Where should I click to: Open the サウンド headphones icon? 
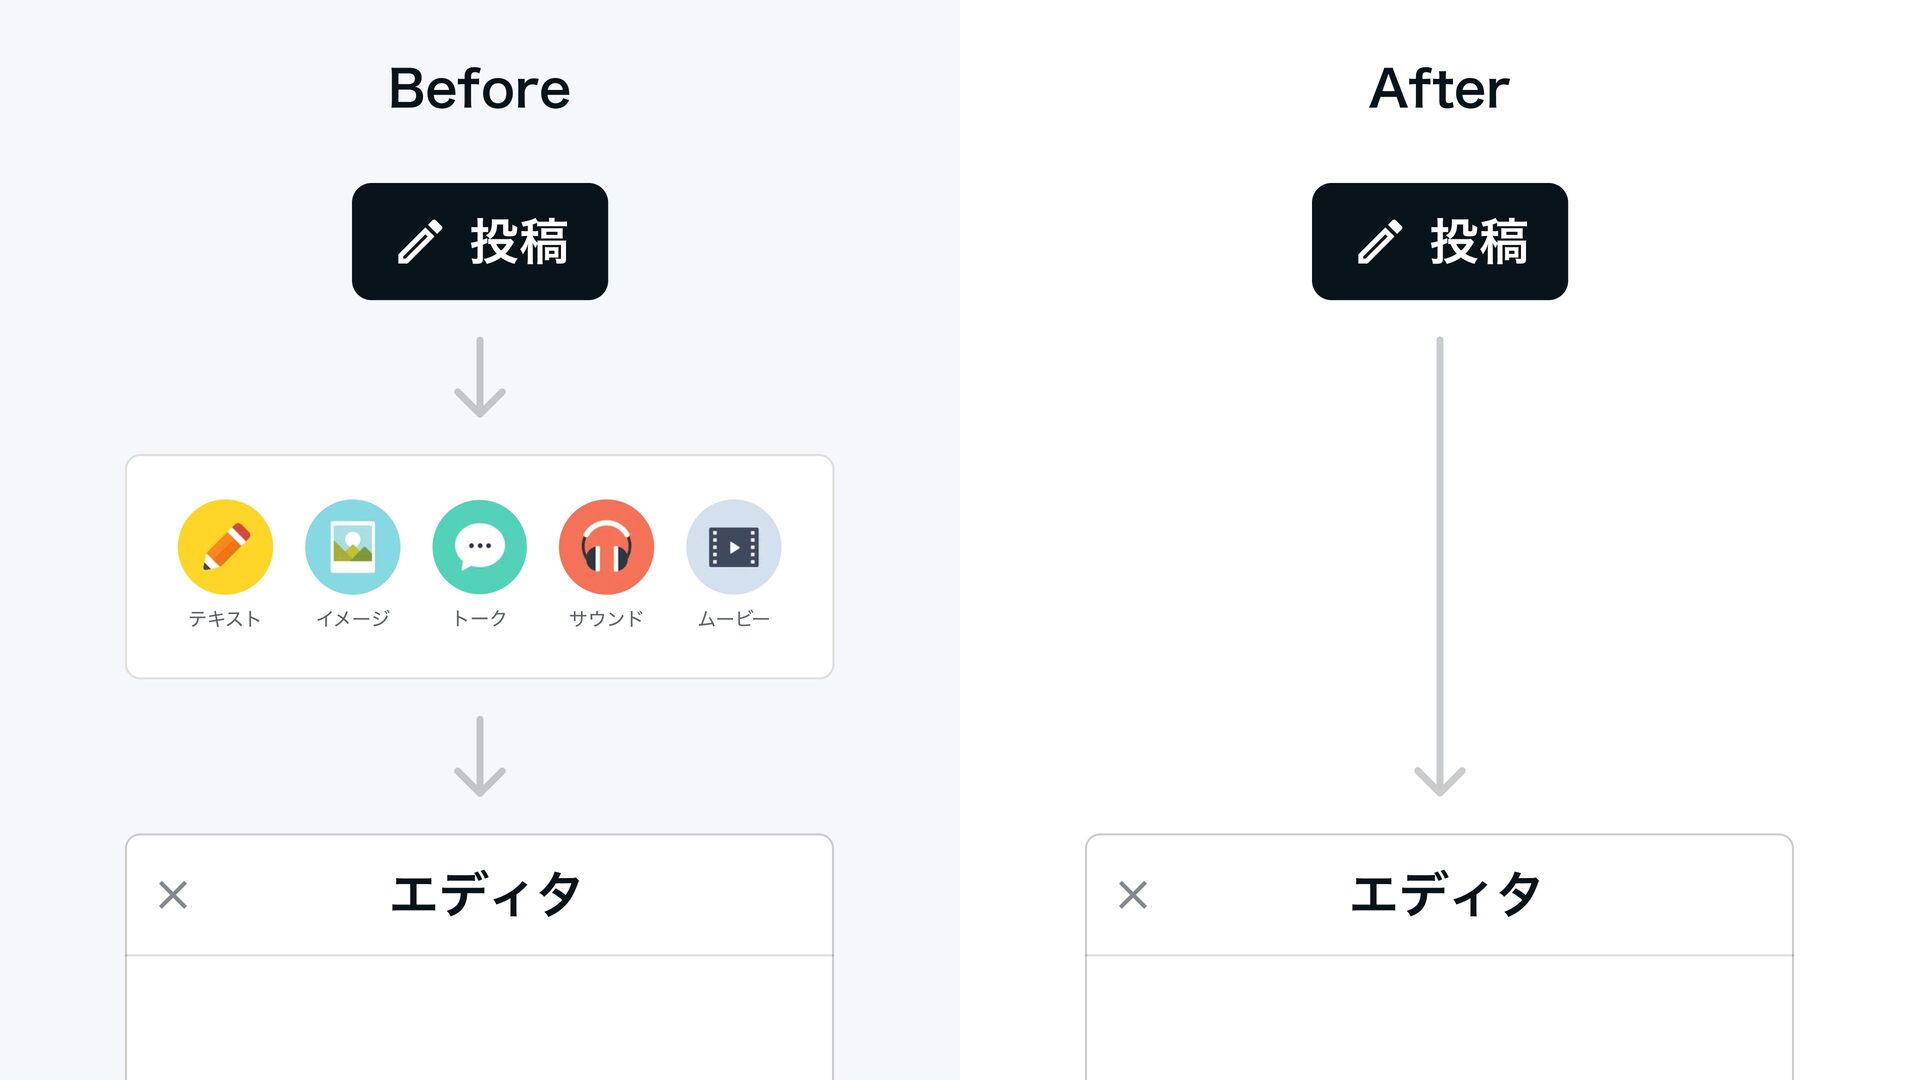pos(606,547)
